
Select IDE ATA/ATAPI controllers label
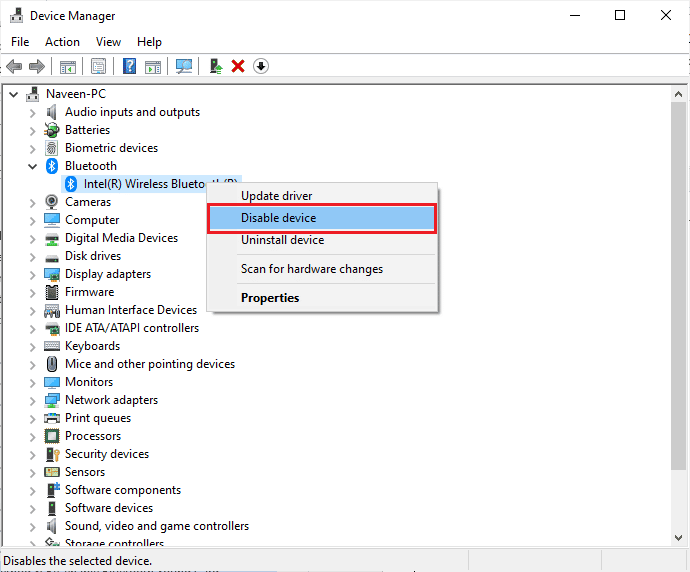pyautogui.click(x=132, y=328)
